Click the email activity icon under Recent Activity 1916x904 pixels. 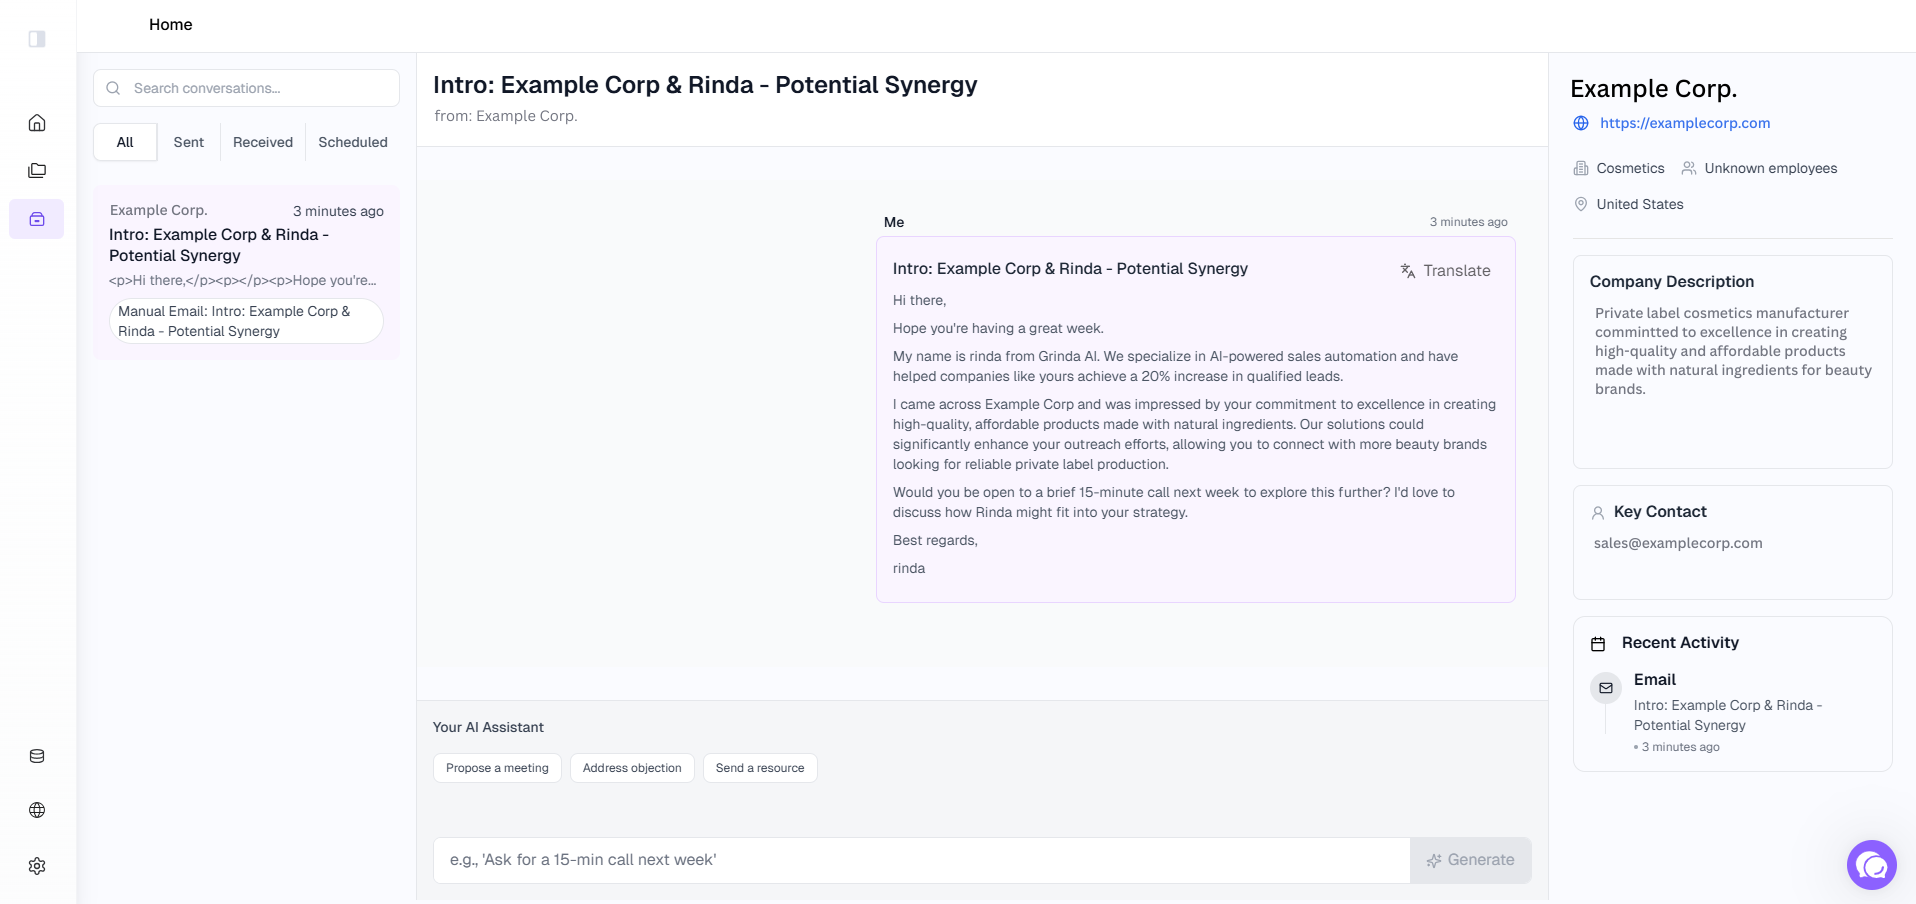point(1606,688)
